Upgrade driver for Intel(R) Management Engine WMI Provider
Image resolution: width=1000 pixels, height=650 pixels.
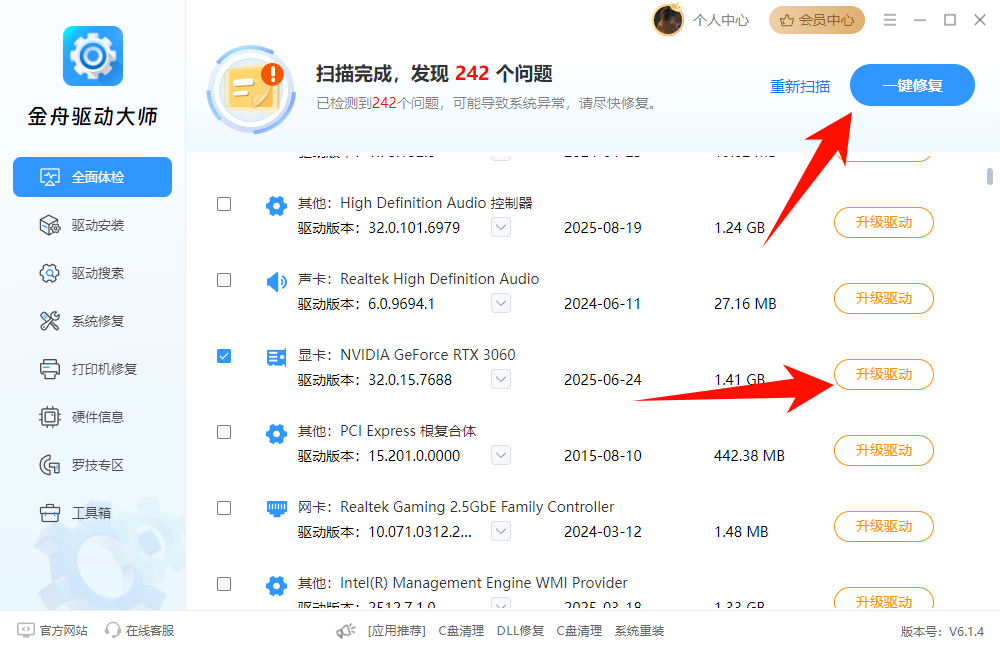pyautogui.click(x=884, y=600)
